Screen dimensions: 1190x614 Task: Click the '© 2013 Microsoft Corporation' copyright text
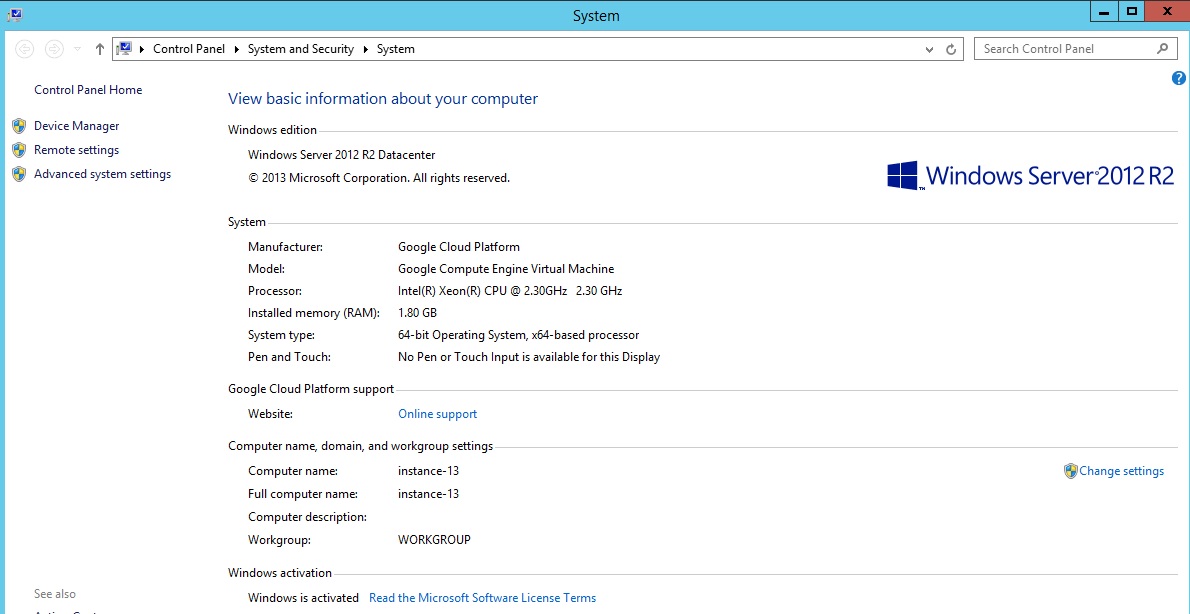pyautogui.click(x=379, y=178)
